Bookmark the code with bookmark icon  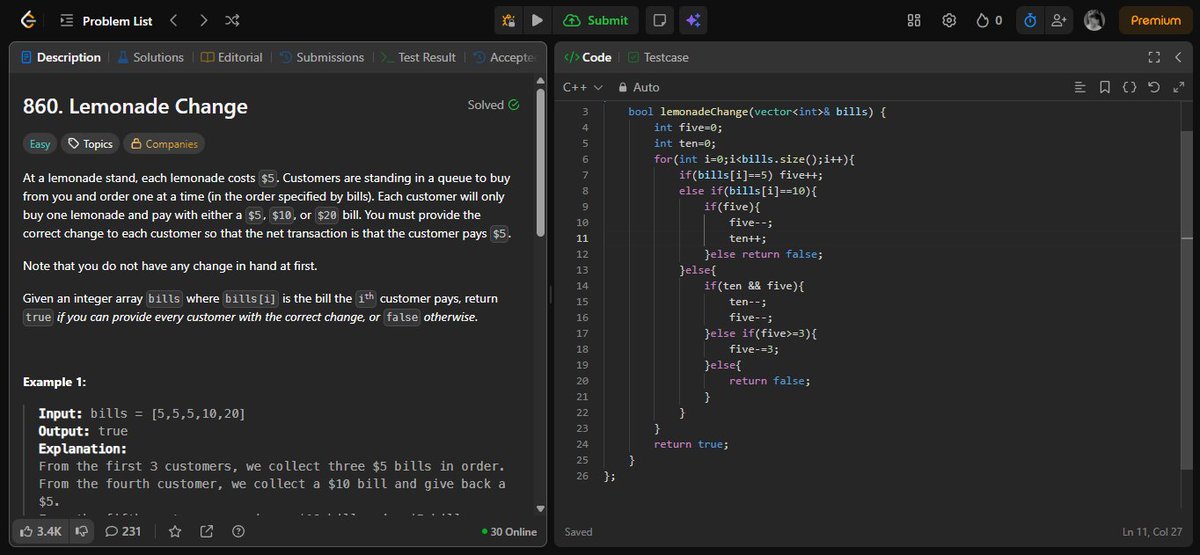pyautogui.click(x=1104, y=87)
